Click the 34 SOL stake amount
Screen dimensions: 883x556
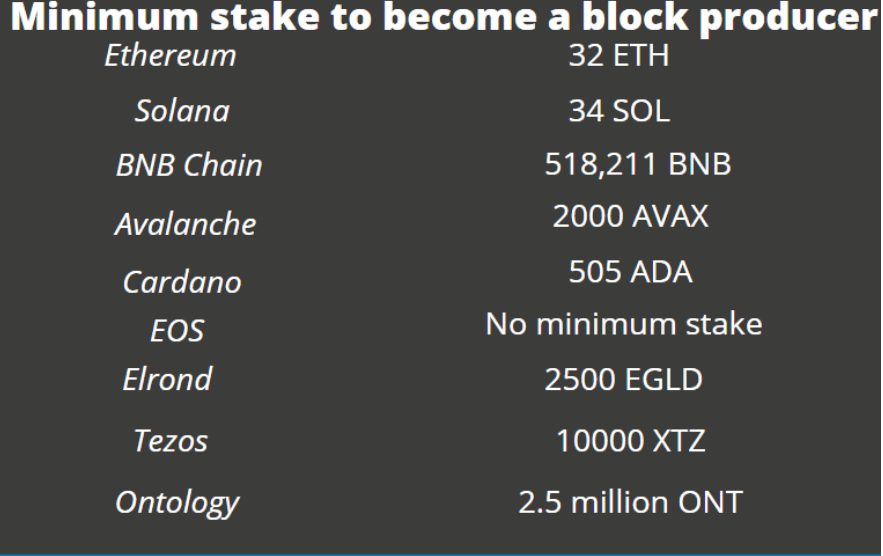(619, 110)
